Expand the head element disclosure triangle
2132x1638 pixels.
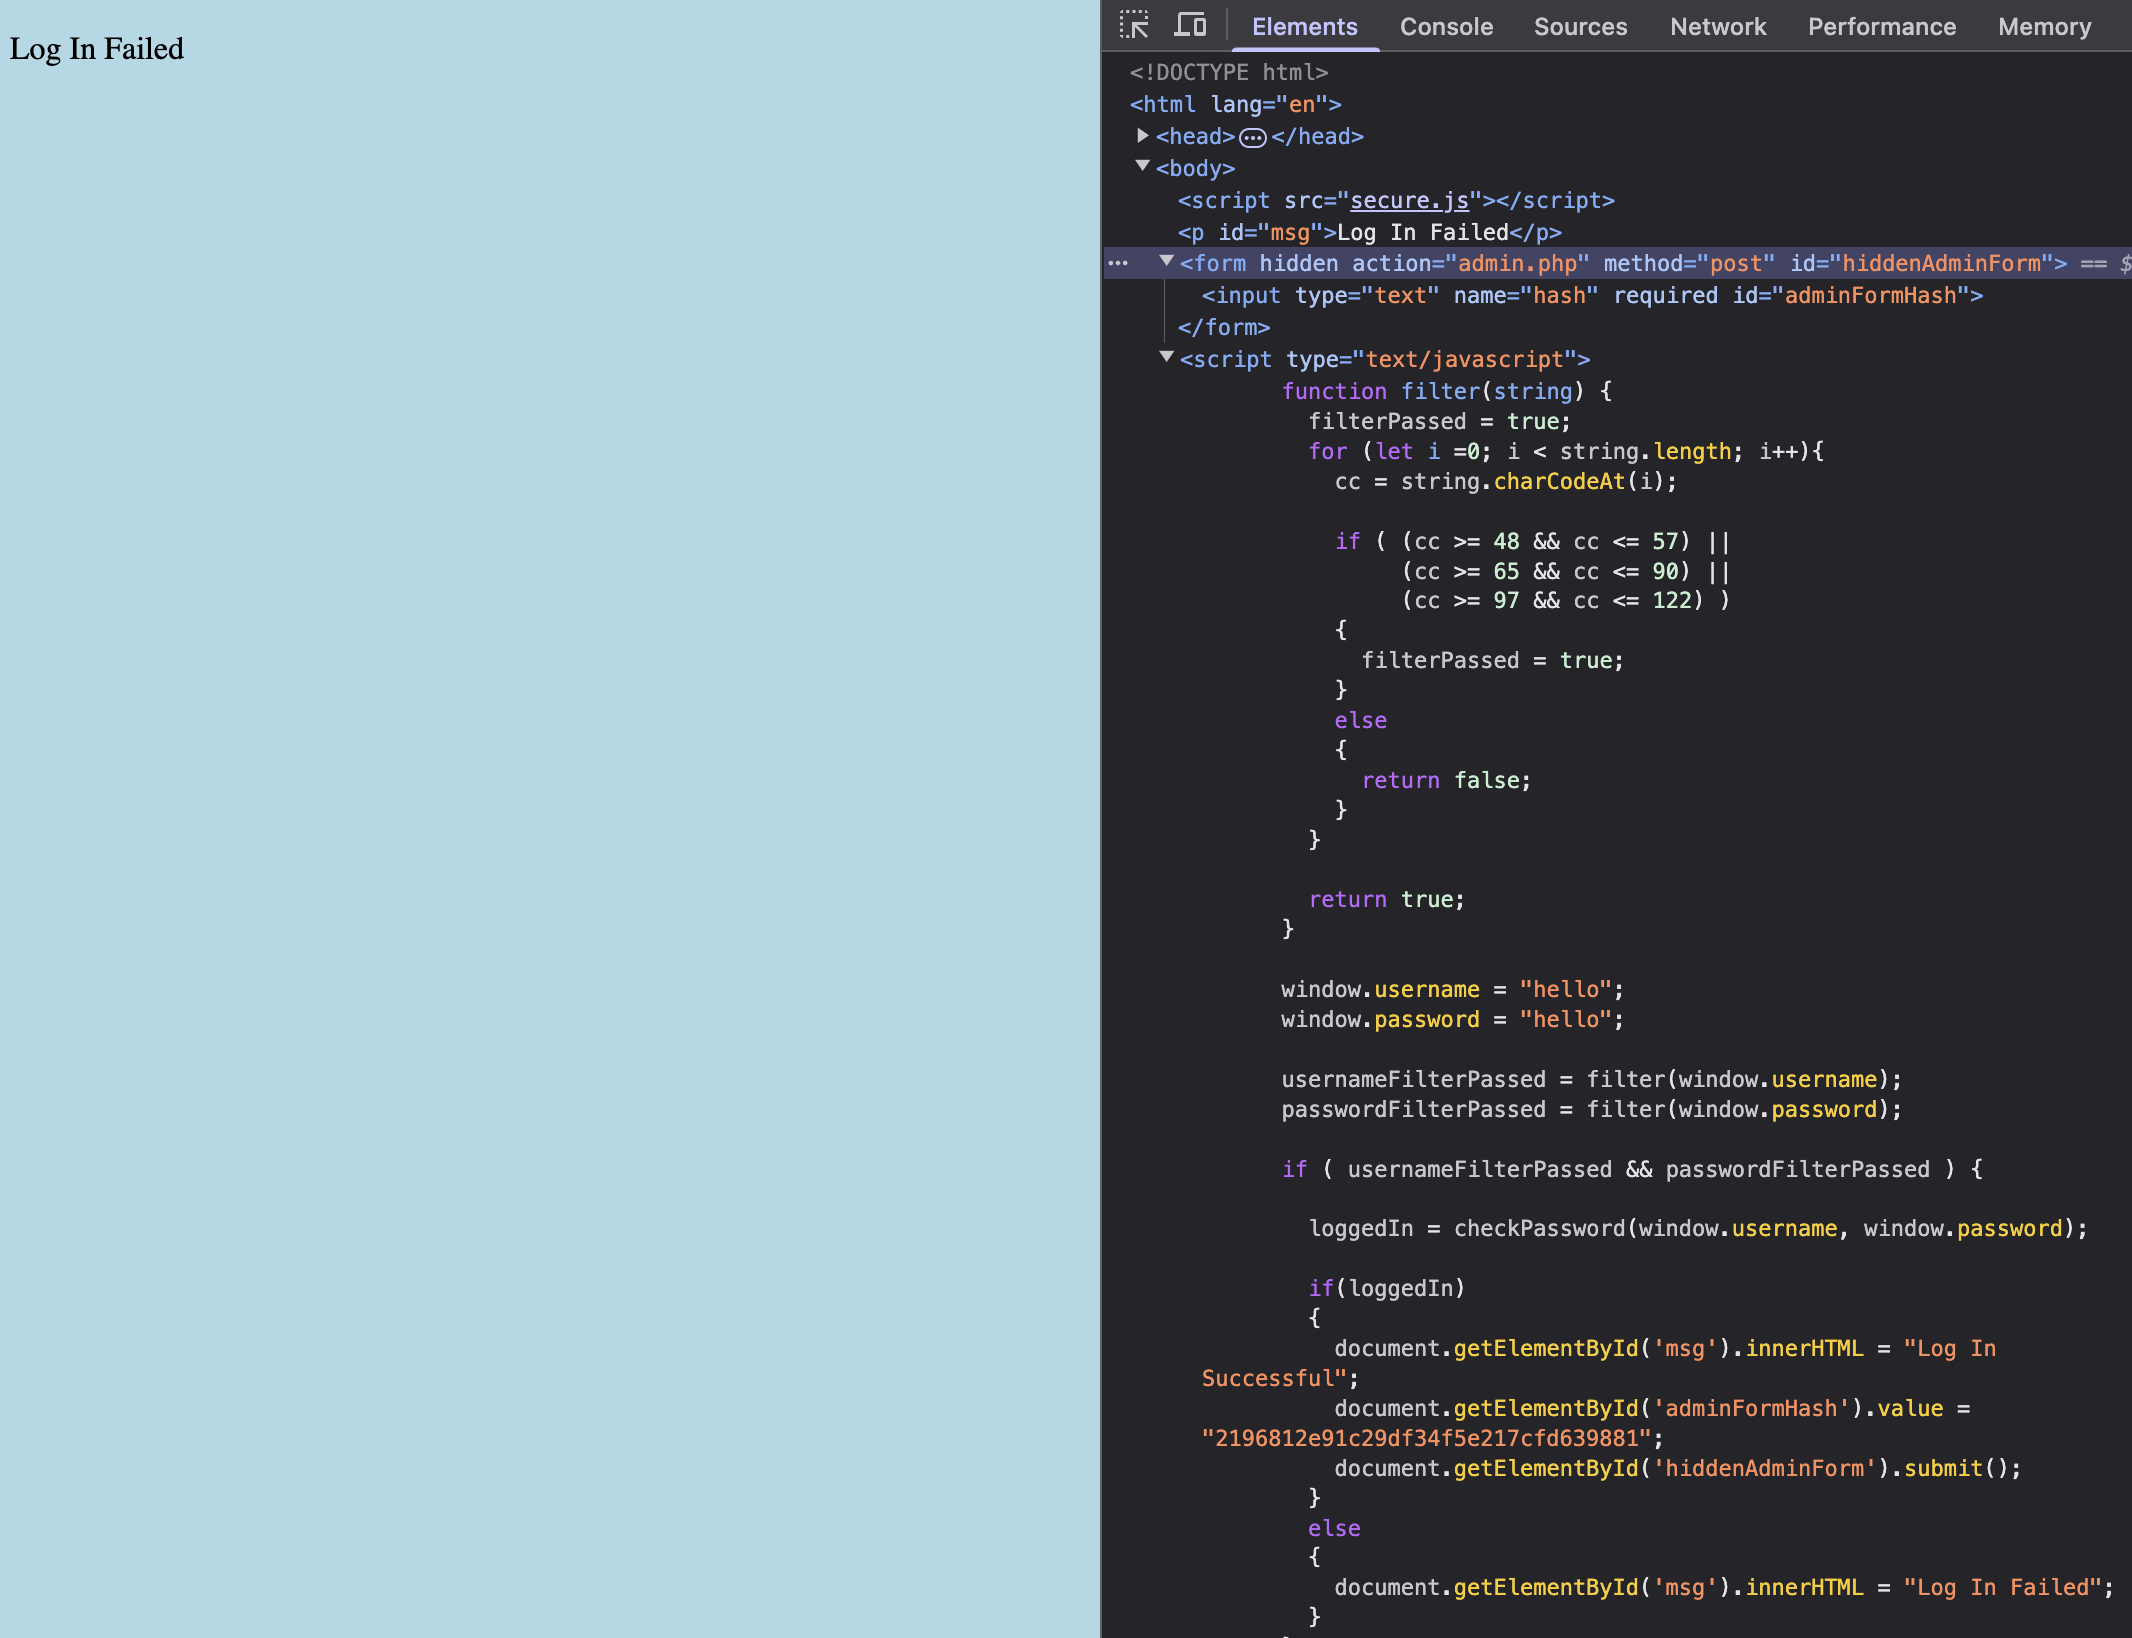coord(1143,136)
